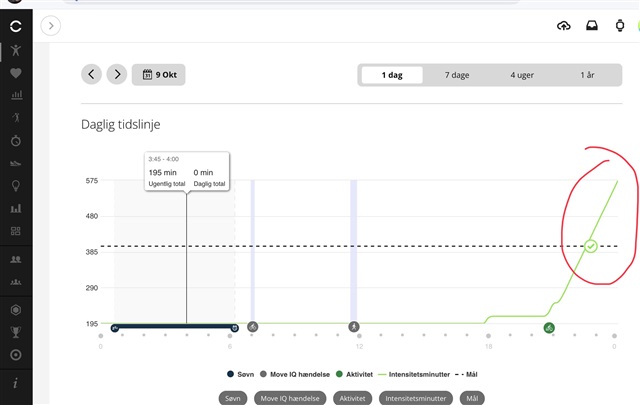The width and height of the screenshot is (640, 405).
Task: Go to previous day with left arrow
Action: (x=92, y=74)
